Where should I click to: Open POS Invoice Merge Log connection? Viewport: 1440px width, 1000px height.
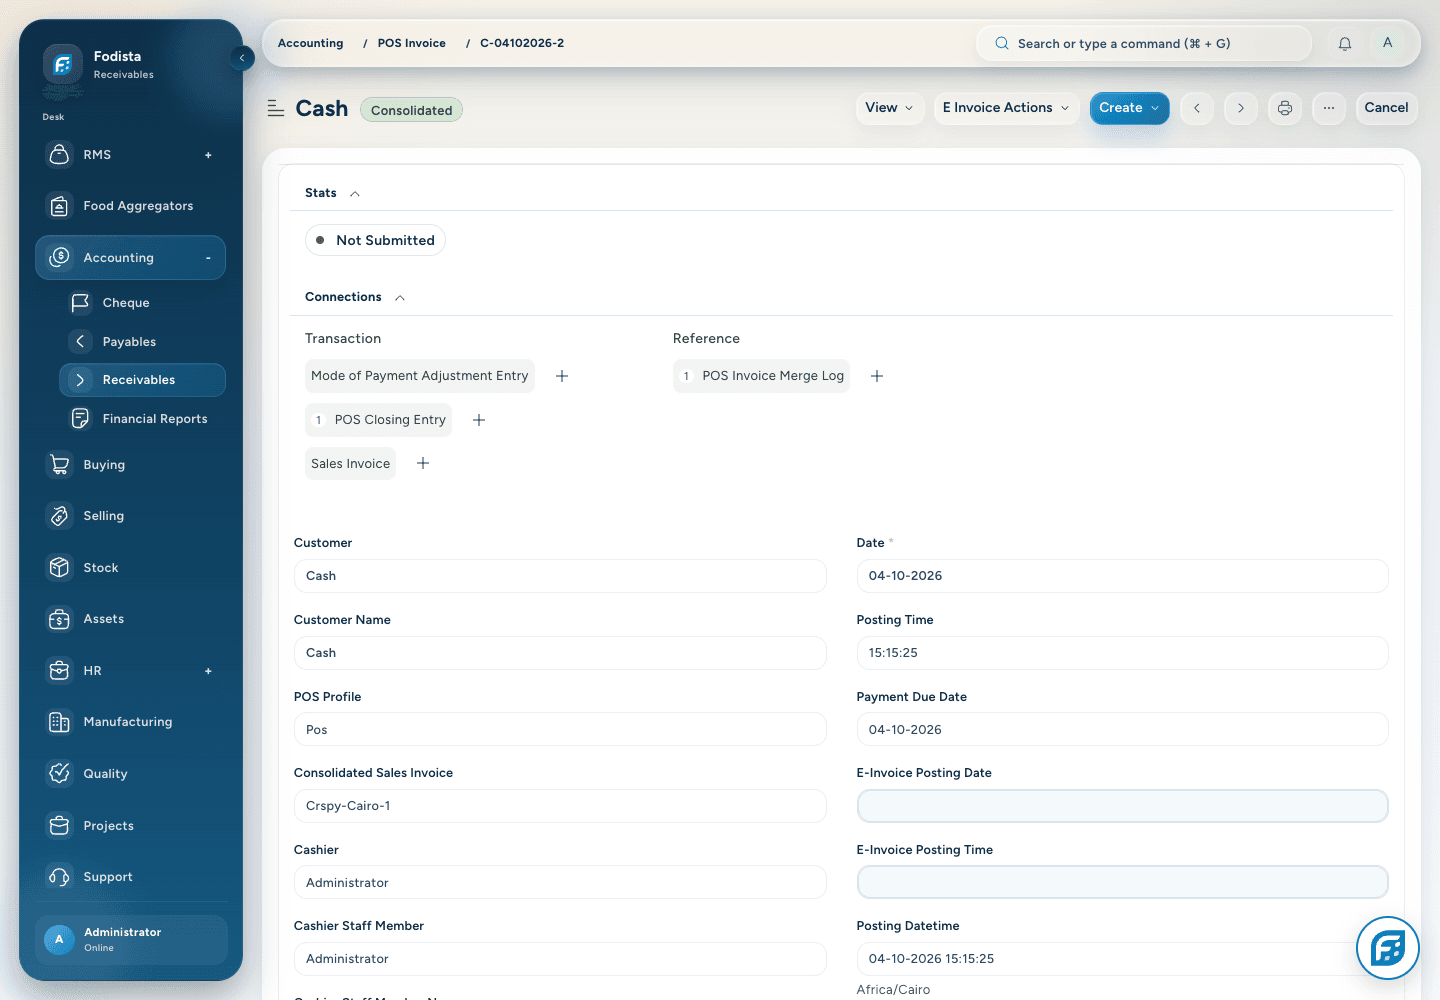coord(761,376)
